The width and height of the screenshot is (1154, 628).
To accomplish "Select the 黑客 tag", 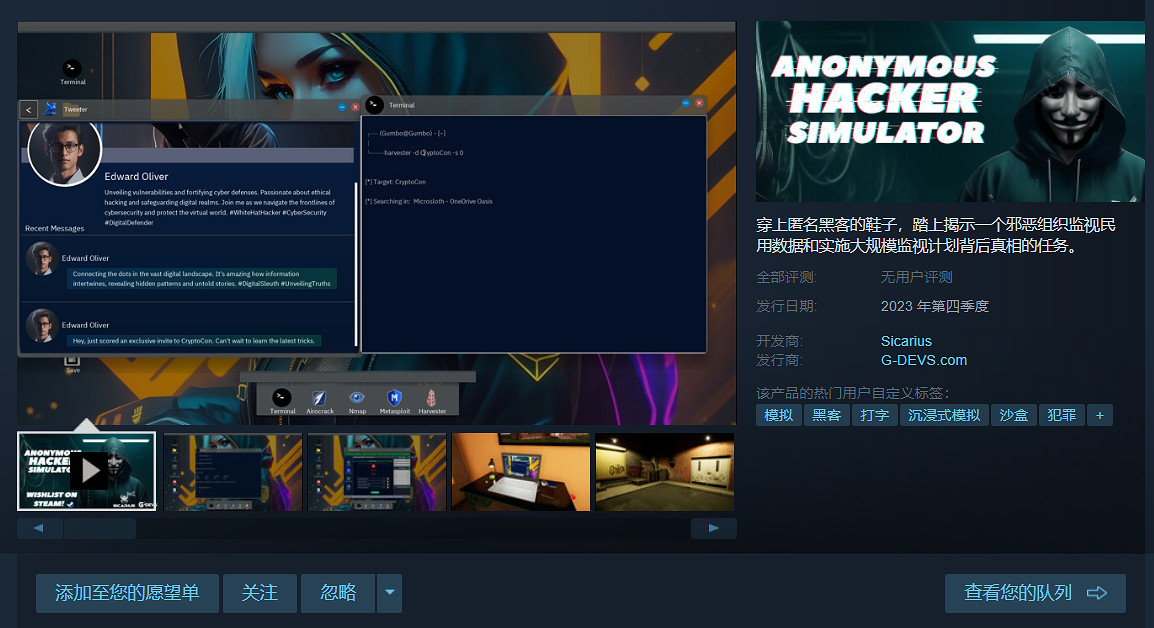I will 826,414.
